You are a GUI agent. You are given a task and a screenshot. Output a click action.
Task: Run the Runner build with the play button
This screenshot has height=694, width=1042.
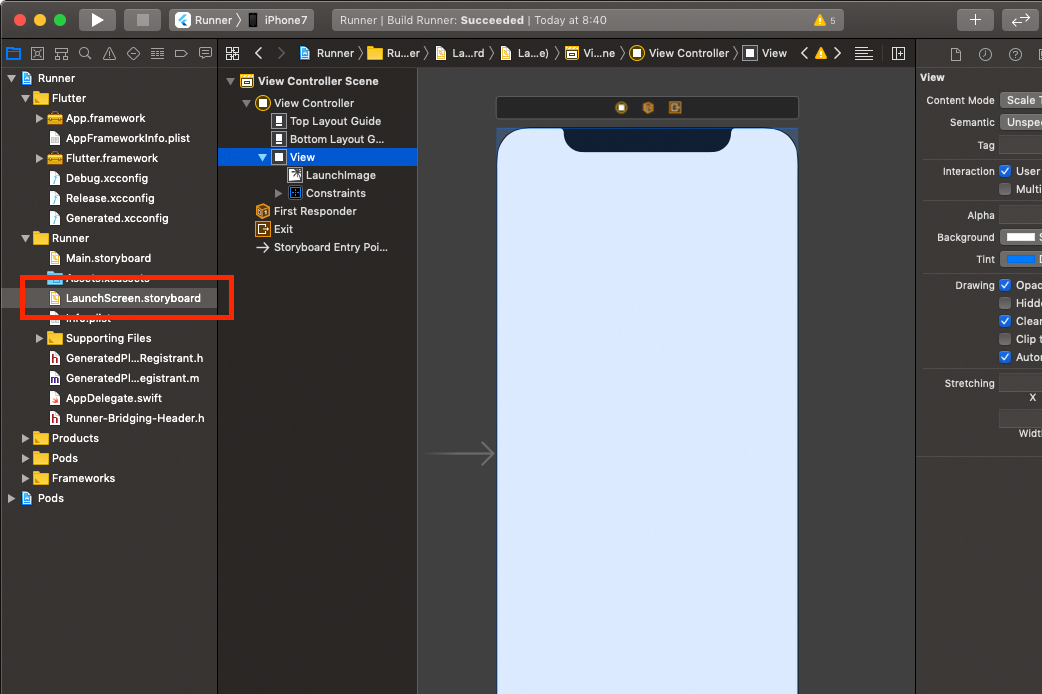(x=98, y=20)
